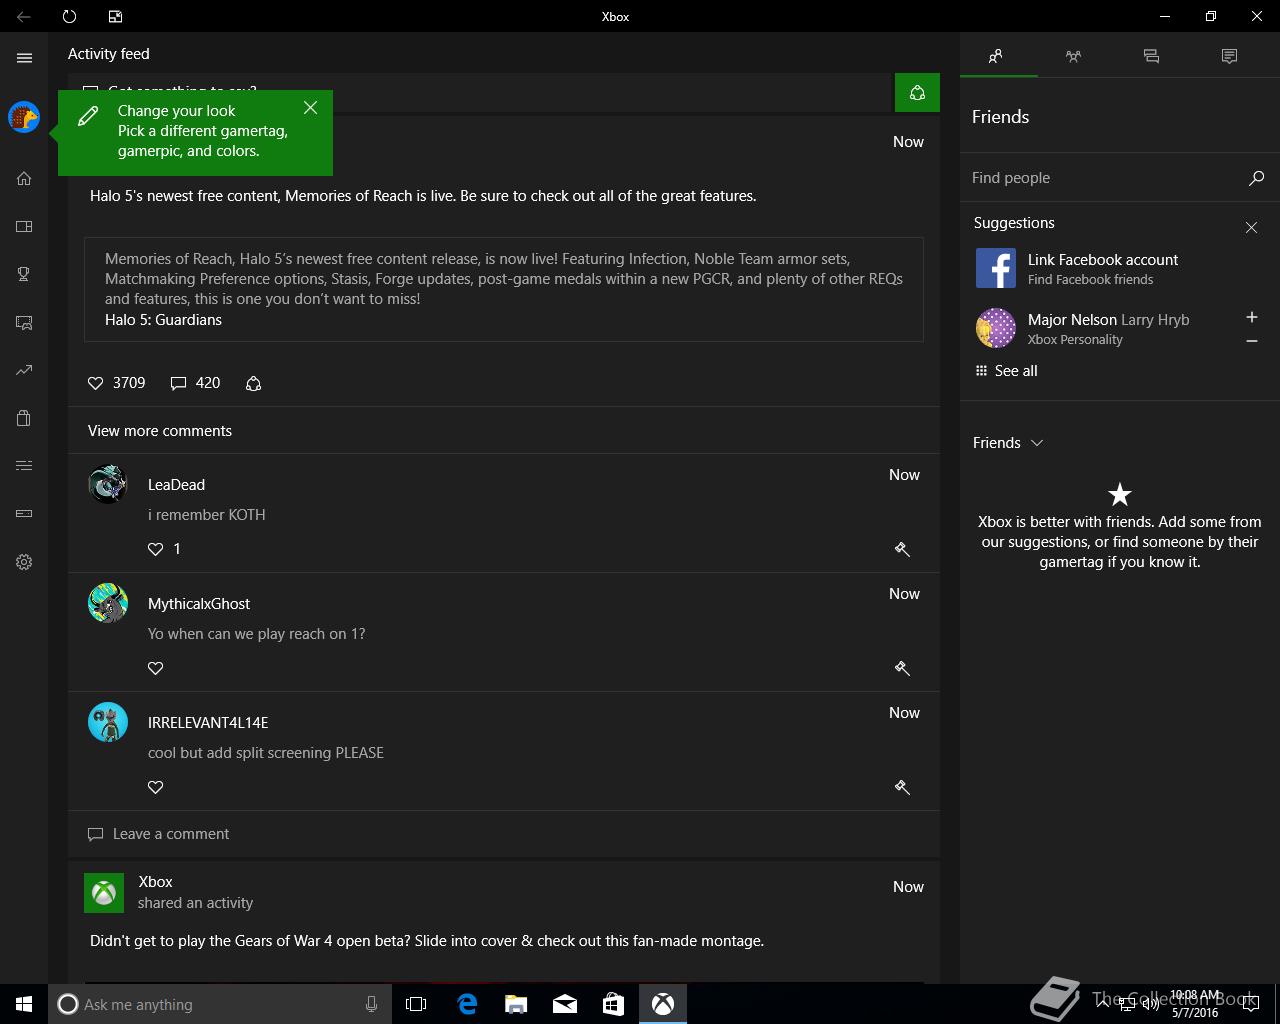Open MythicalxGhost's profile name
This screenshot has width=1280, height=1024.
(x=199, y=604)
